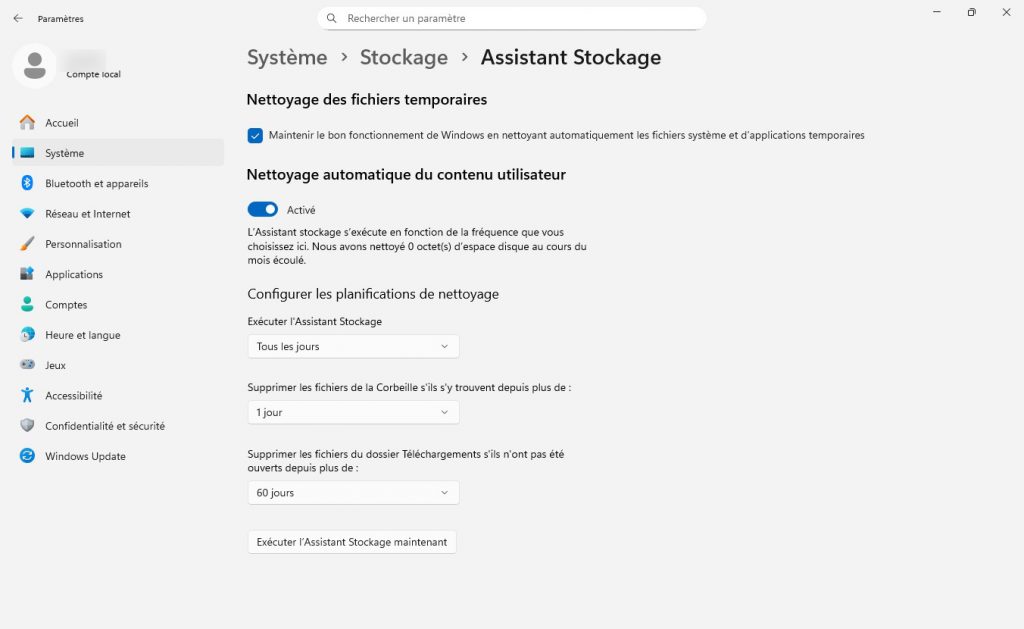
Task: Click the Applications sidebar icon
Action: point(27,274)
